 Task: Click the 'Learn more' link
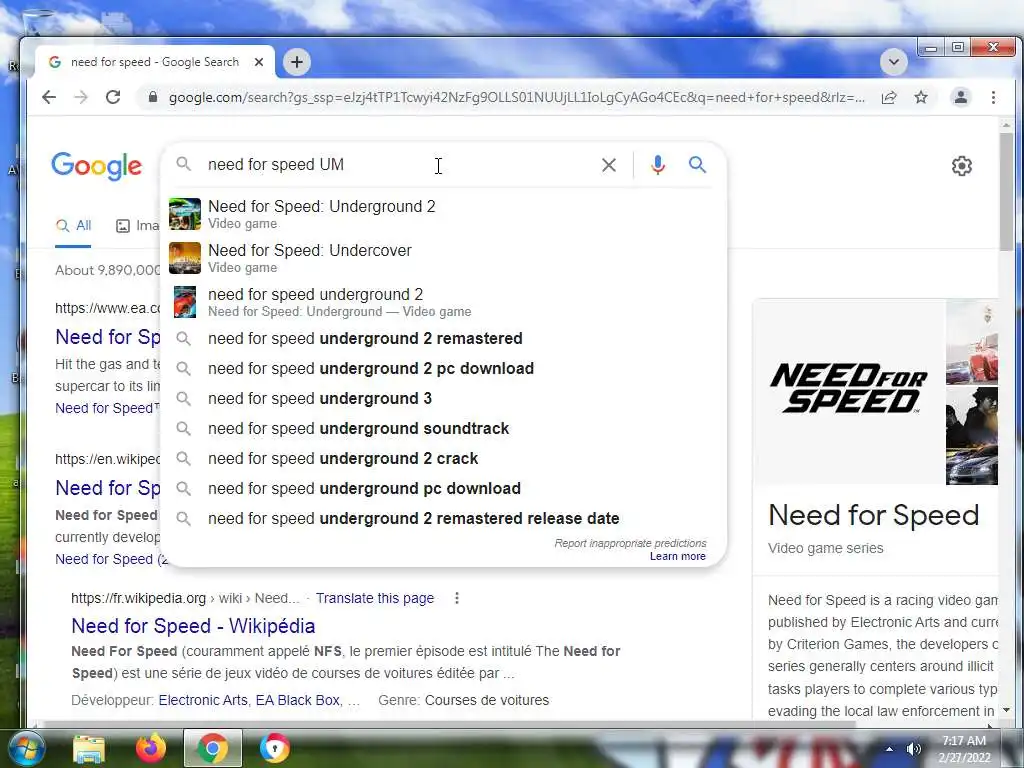point(677,556)
